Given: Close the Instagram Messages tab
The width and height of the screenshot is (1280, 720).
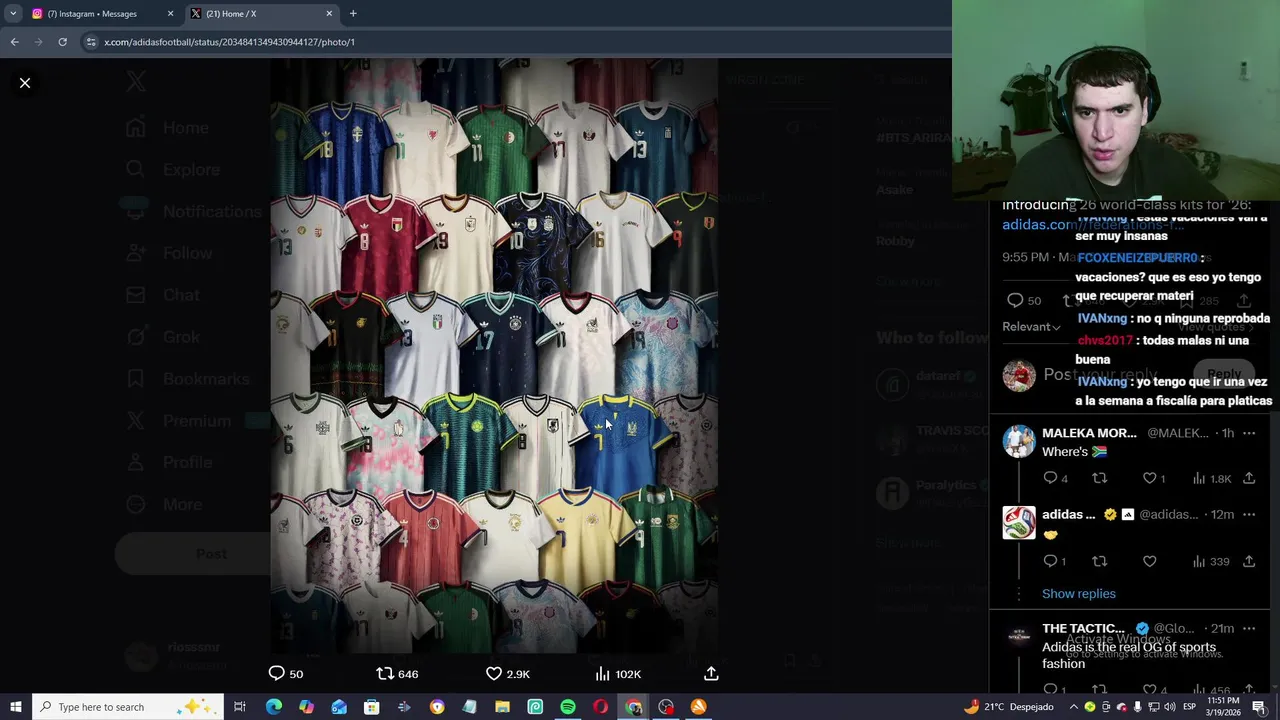Looking at the screenshot, I should coord(170,14).
